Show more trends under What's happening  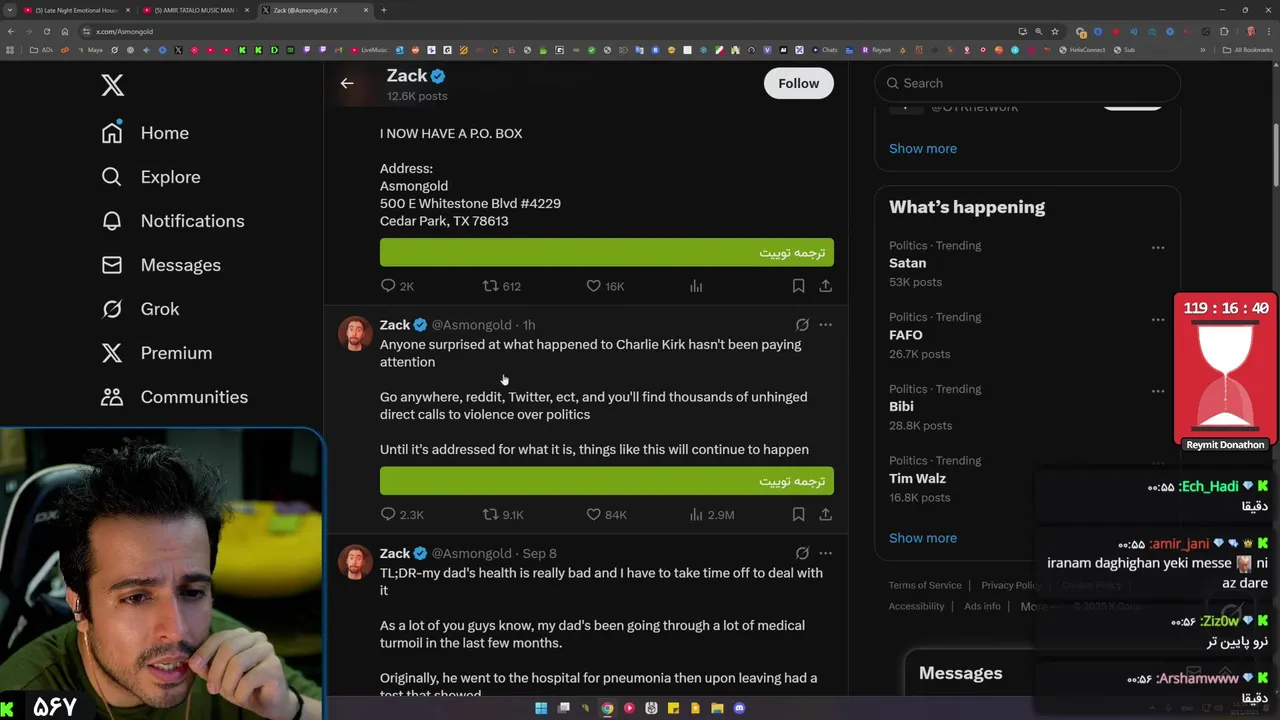[x=923, y=538]
